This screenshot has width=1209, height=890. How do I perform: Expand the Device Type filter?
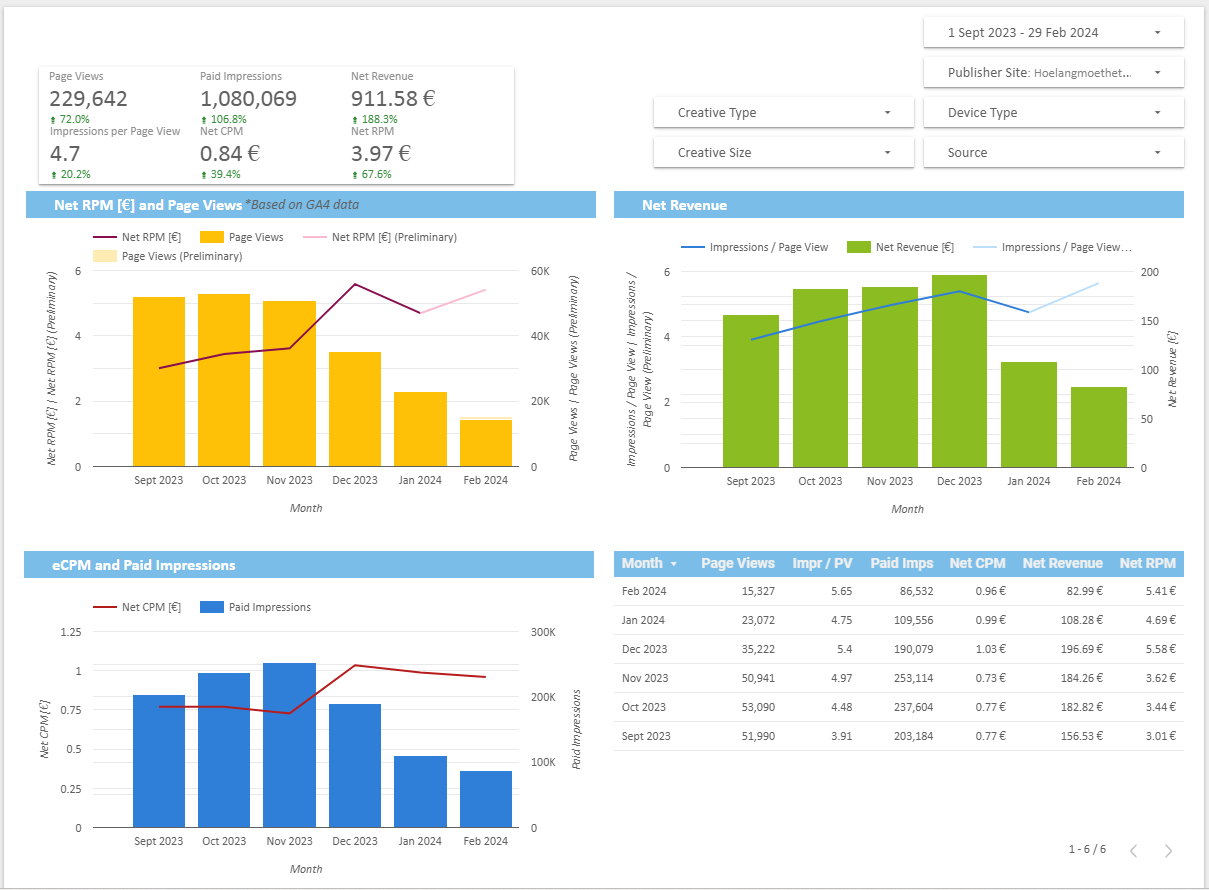1053,112
